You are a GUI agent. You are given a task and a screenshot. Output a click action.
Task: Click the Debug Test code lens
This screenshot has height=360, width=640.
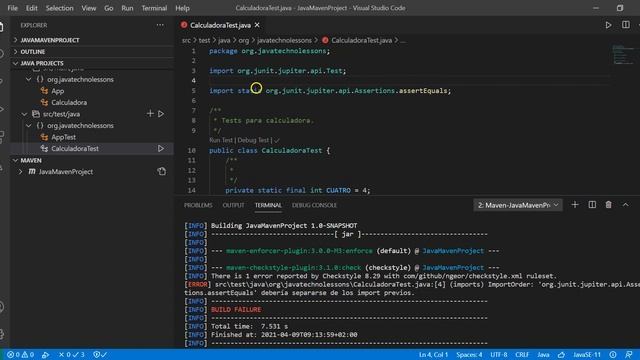pyautogui.click(x=253, y=140)
